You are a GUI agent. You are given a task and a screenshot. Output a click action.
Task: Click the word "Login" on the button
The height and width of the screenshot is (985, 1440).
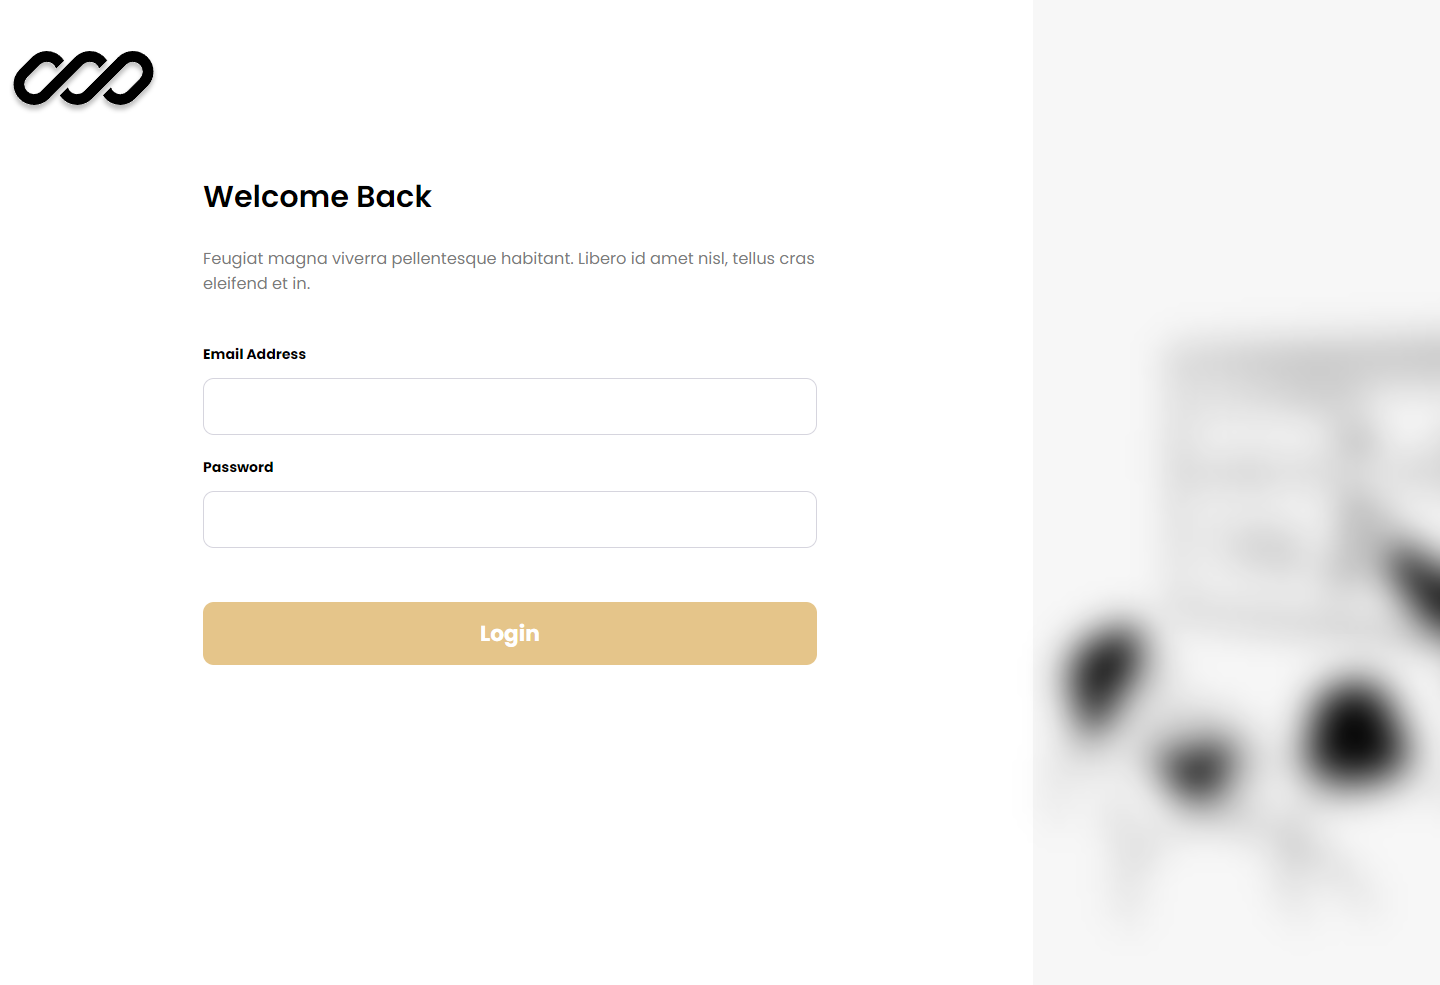point(510,634)
